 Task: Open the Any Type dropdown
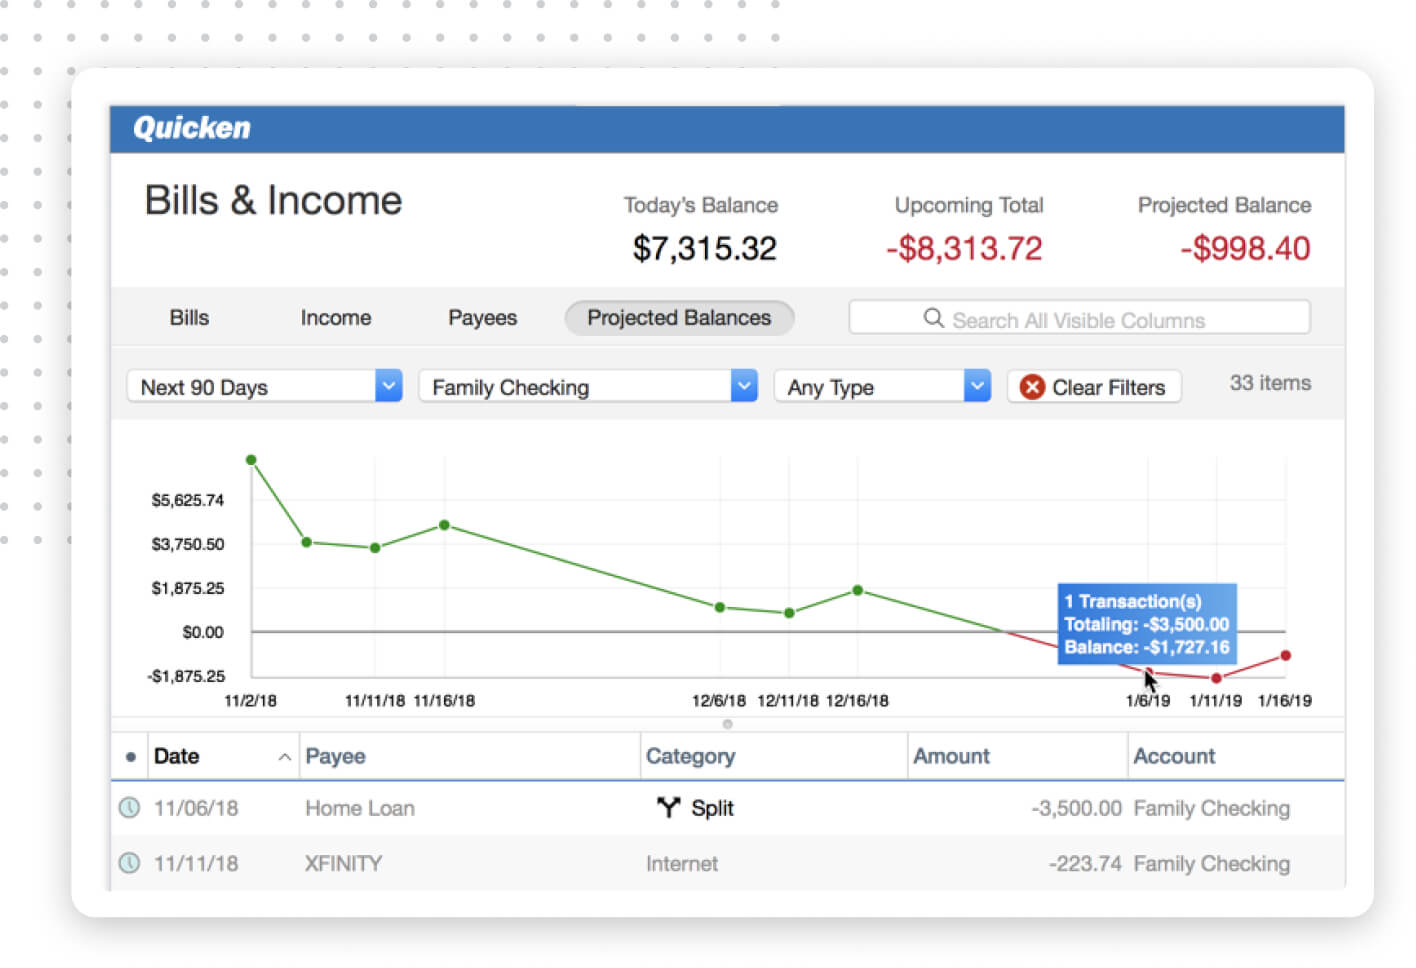pos(882,386)
